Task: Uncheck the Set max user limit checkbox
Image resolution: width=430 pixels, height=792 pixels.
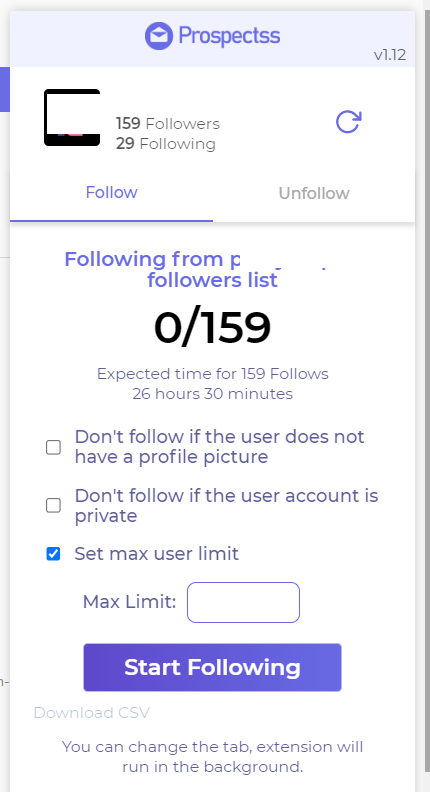Action: 54,554
